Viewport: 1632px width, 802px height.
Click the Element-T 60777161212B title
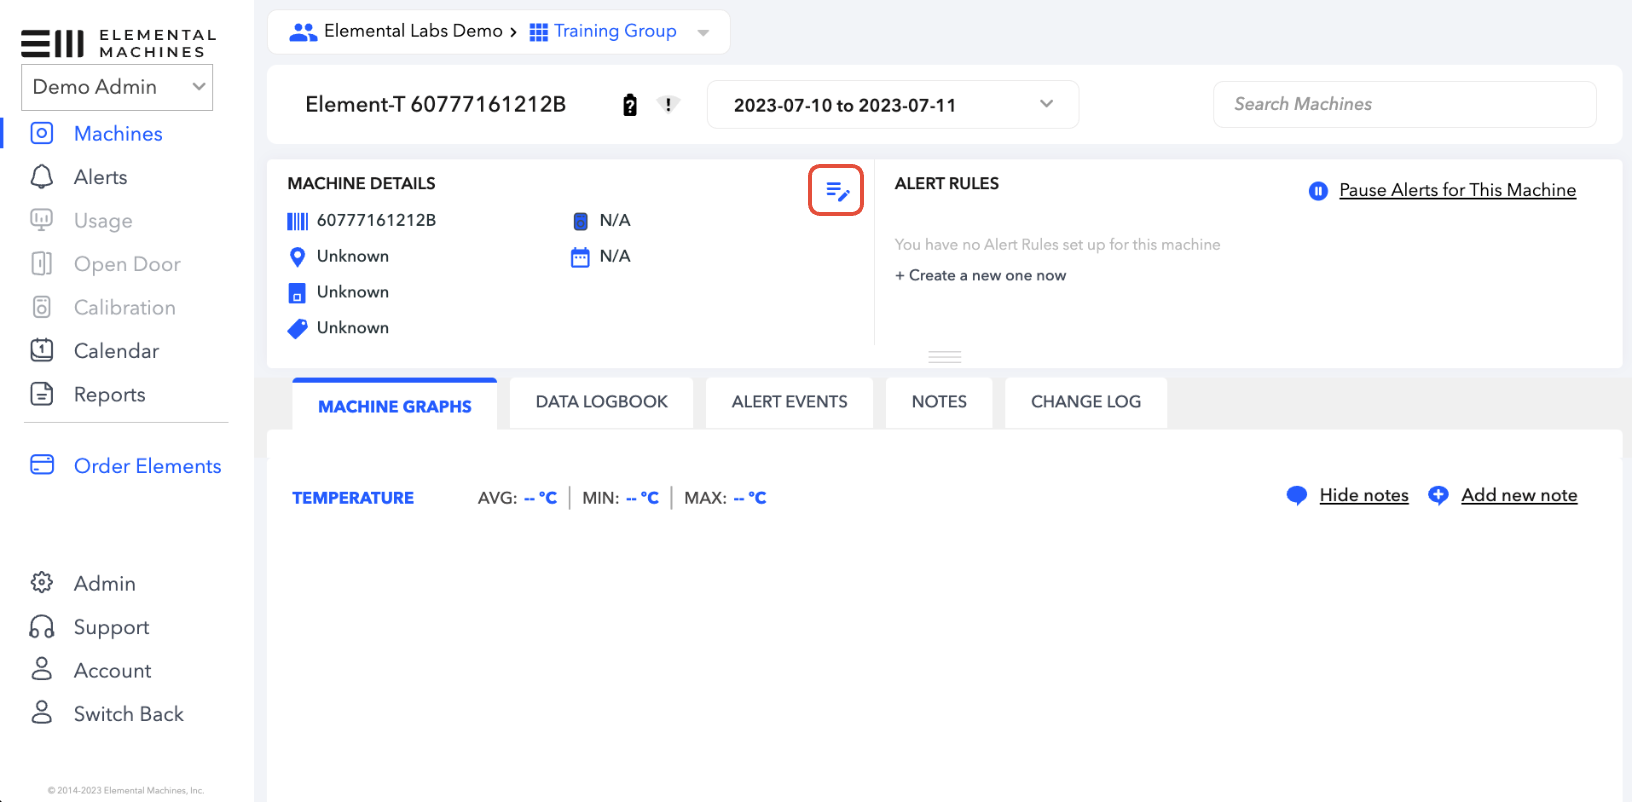(436, 104)
